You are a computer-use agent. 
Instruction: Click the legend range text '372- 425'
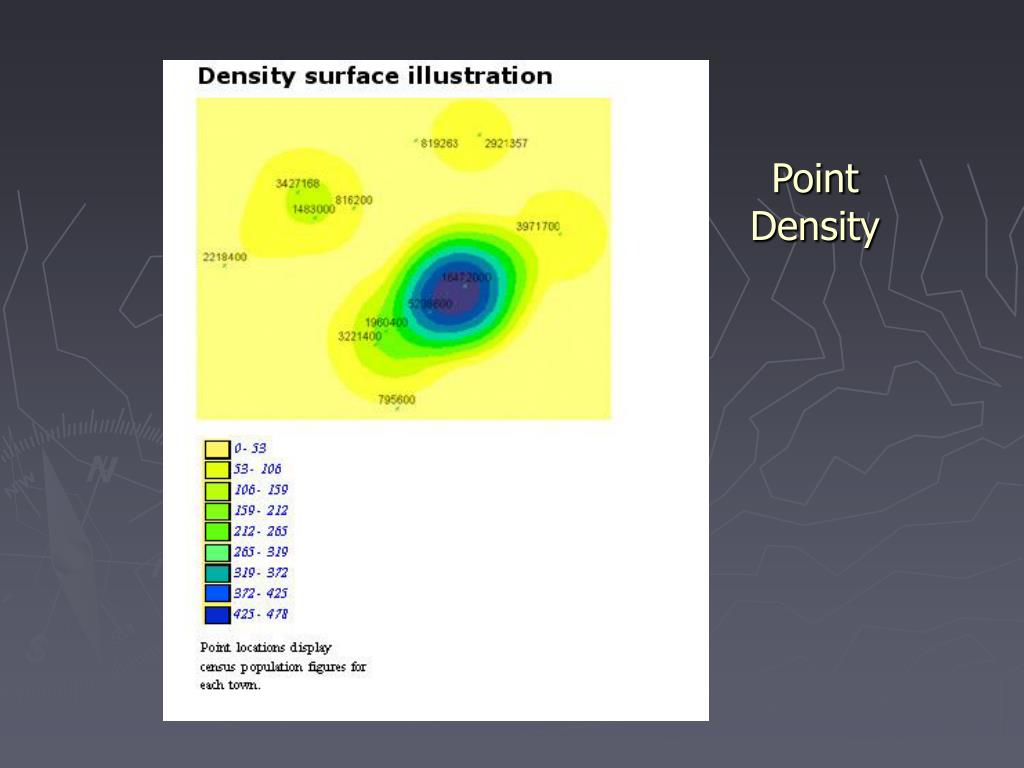click(x=261, y=594)
